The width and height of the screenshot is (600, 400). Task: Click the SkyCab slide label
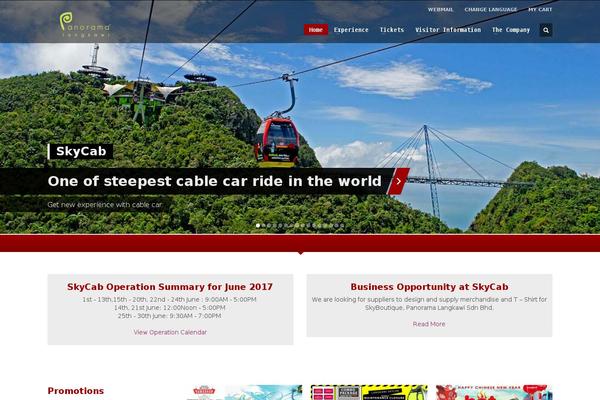pos(81,152)
